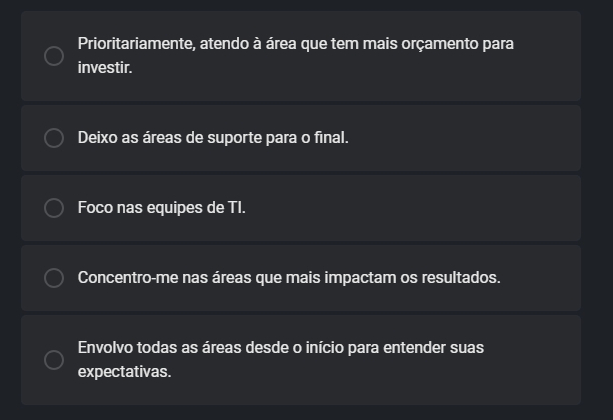This screenshot has height=420, width=613.
Task: Click the word 'expectativas.' in last option
Action: pyautogui.click(x=125, y=372)
